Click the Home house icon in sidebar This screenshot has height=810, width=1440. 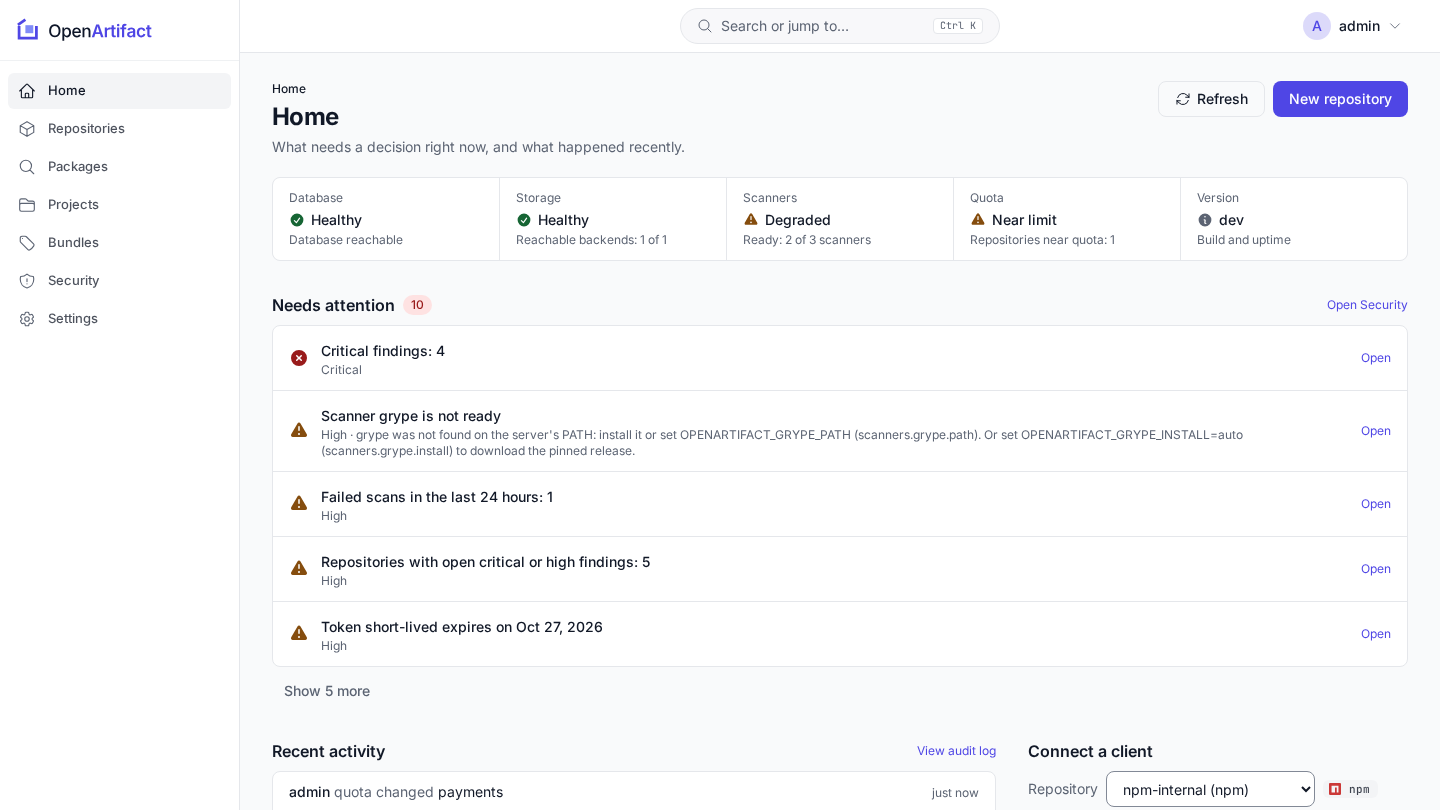tap(27, 91)
